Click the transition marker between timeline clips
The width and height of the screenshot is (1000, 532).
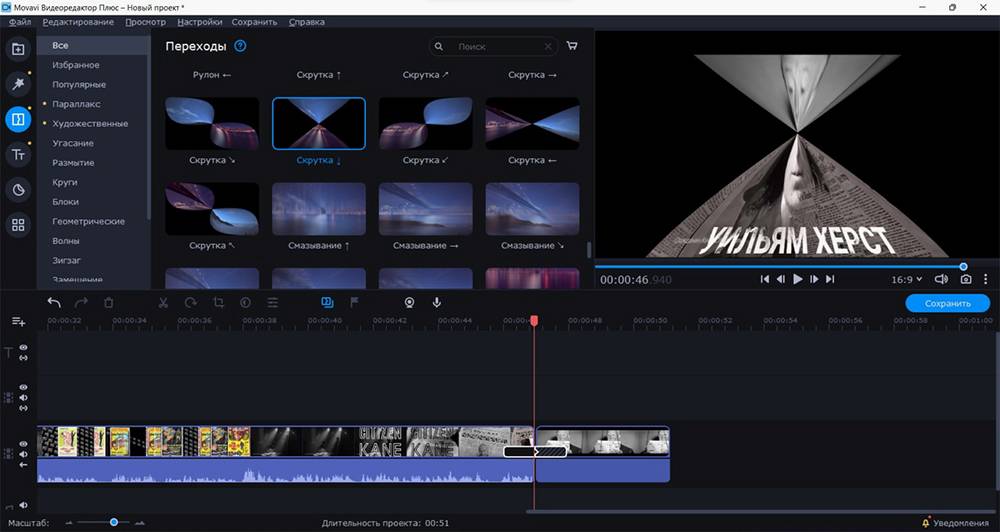click(x=534, y=452)
